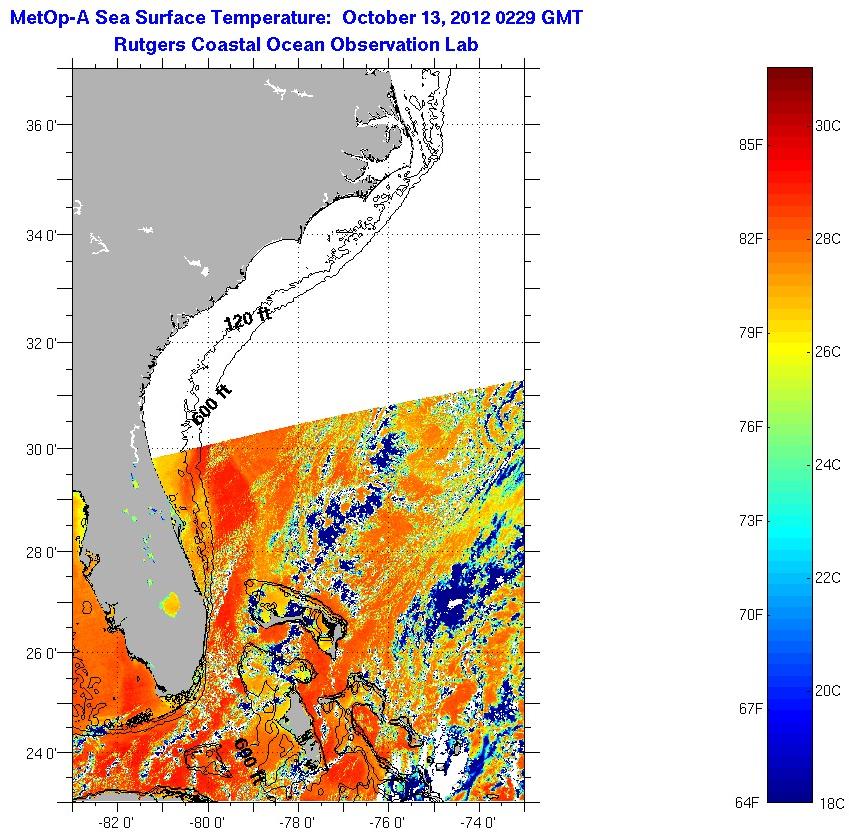Image resolution: width=849 pixels, height=832 pixels.
Task: Click the 28 0' latitude label
Action: 41,553
